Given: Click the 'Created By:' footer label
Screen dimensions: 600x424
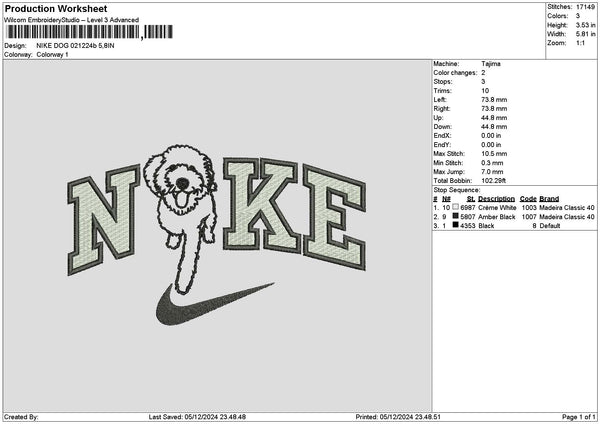Looking at the screenshot, I should coord(21,417).
